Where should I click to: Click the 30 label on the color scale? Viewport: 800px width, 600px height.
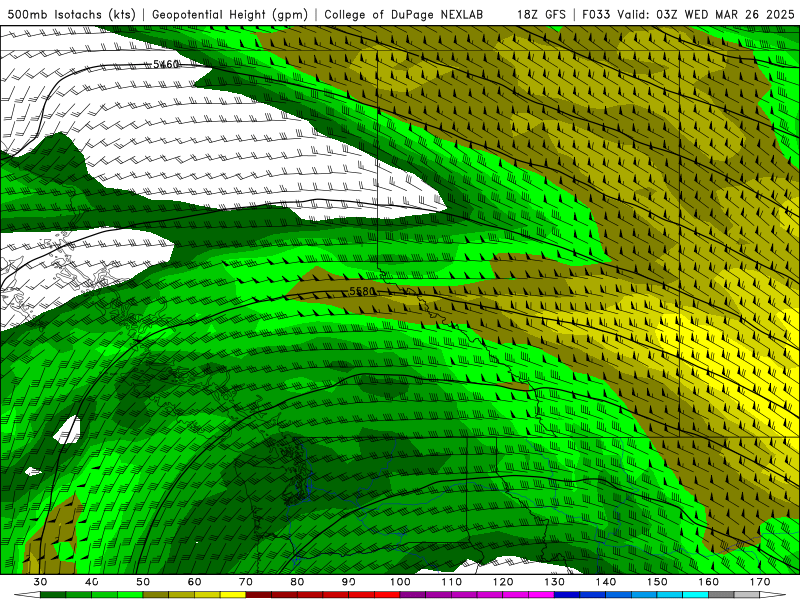pyautogui.click(x=40, y=582)
